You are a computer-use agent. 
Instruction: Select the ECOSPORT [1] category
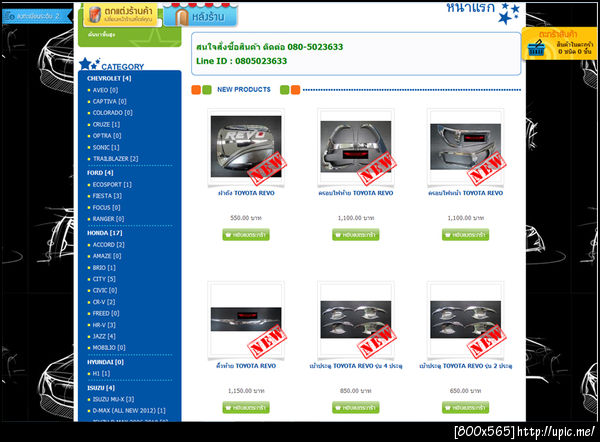pyautogui.click(x=112, y=184)
